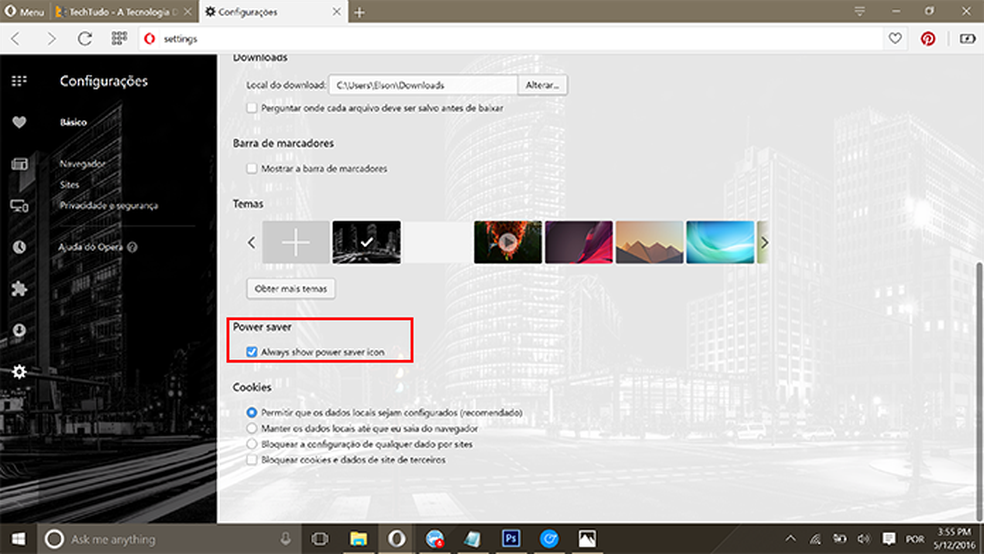984x554 pixels.
Task: Select Bloquear a configuração de qualquer dado radio
Action: click(252, 443)
